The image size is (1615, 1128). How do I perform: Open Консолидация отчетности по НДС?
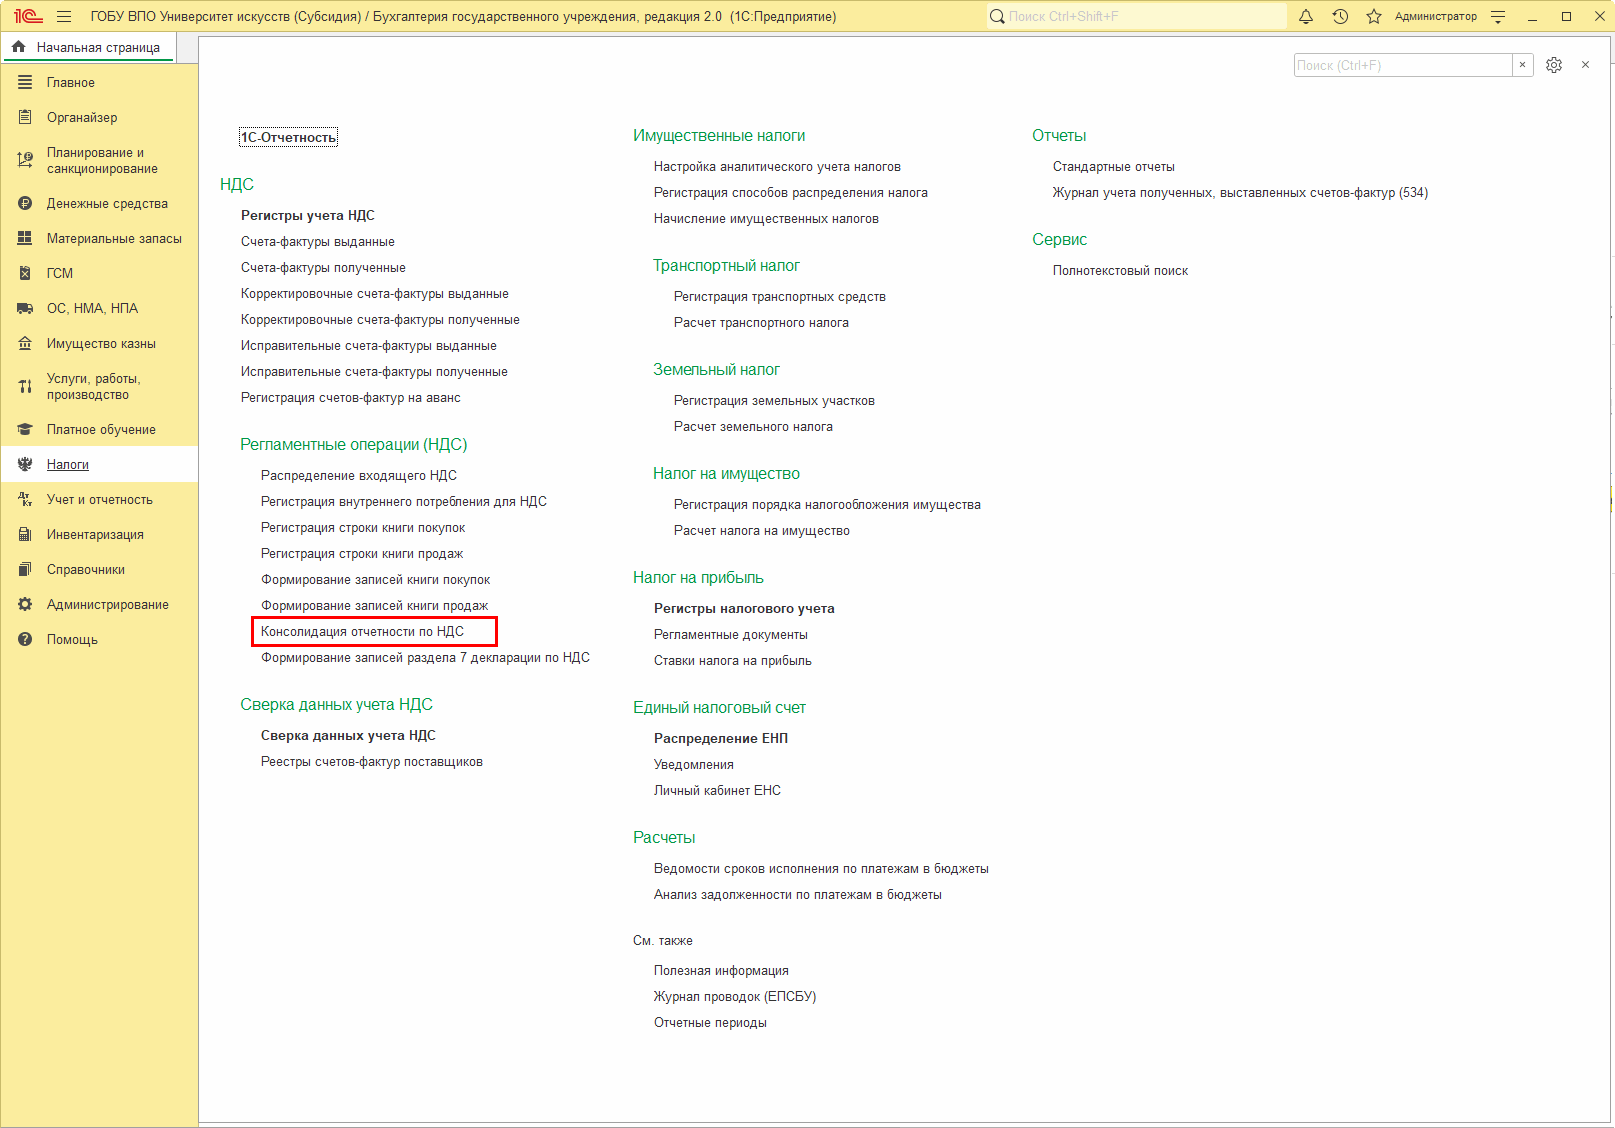(x=362, y=632)
